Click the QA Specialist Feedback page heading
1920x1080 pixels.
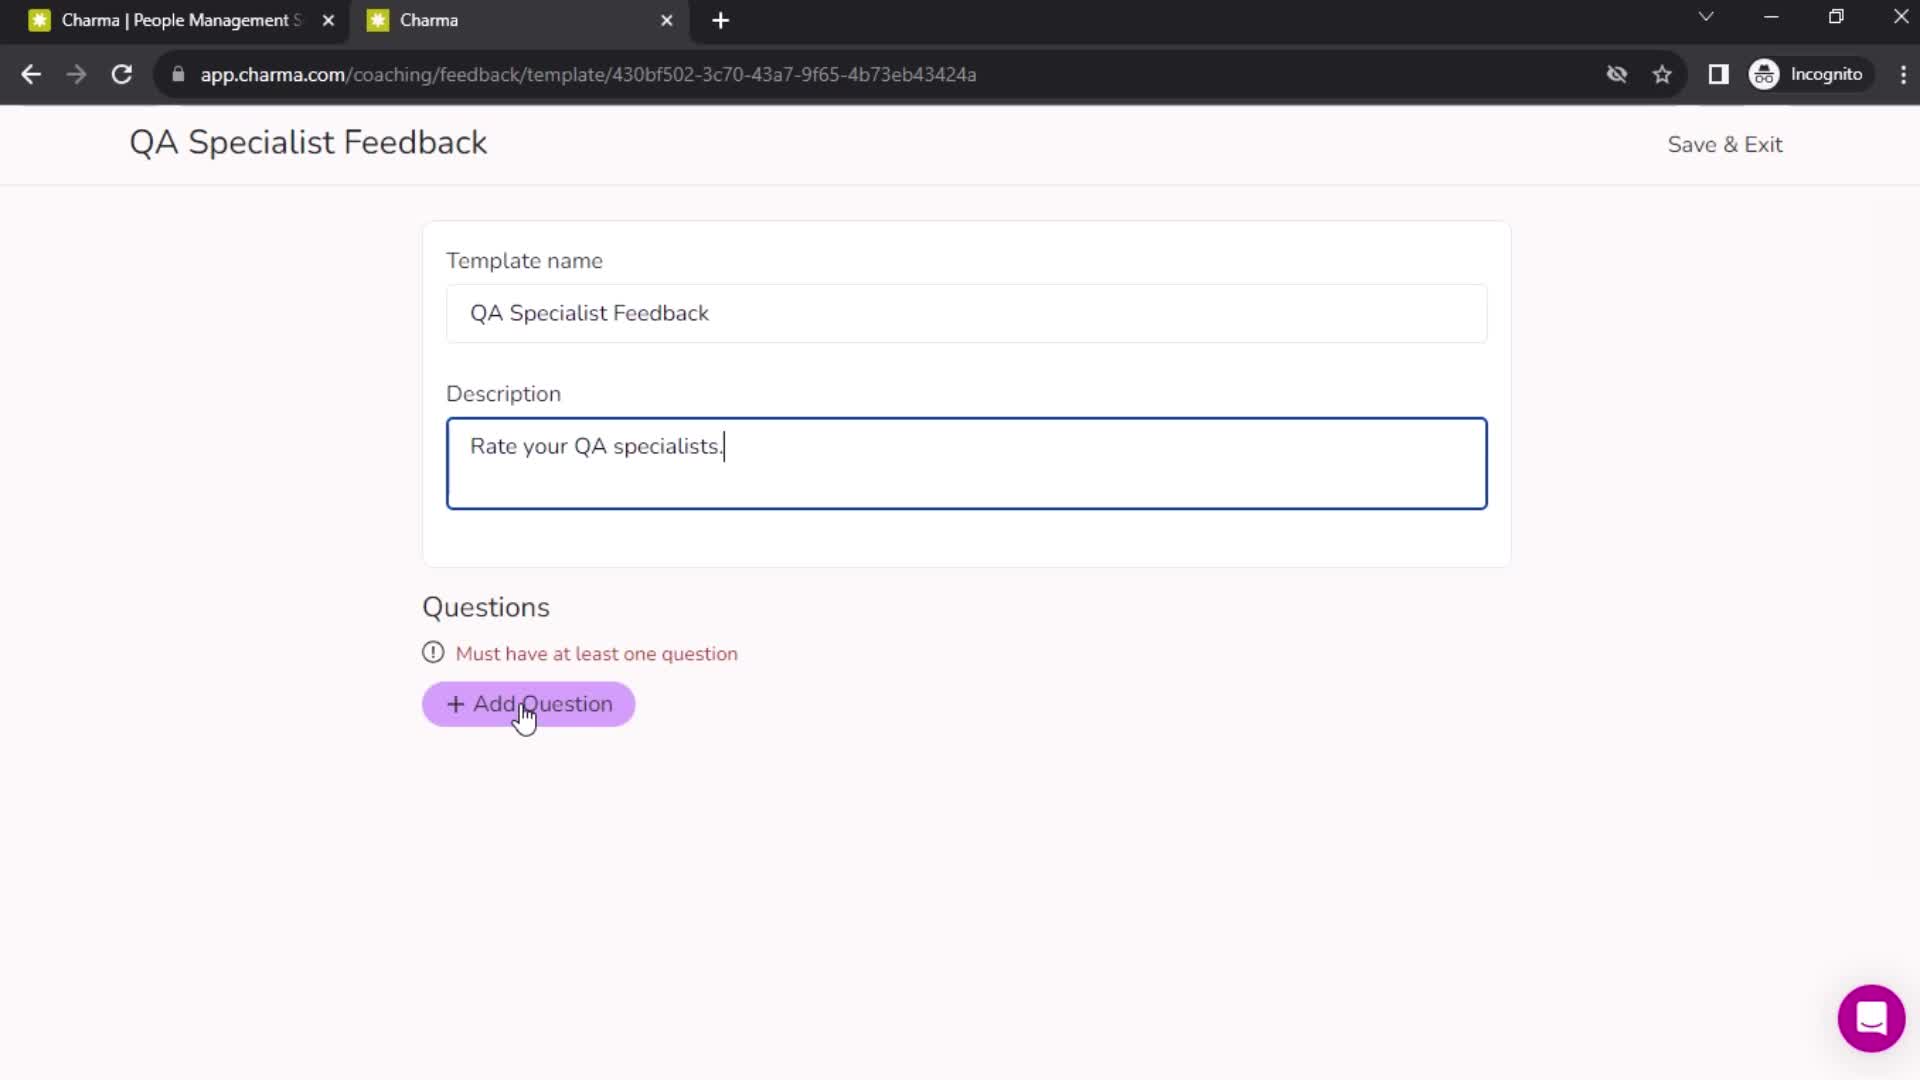[308, 143]
